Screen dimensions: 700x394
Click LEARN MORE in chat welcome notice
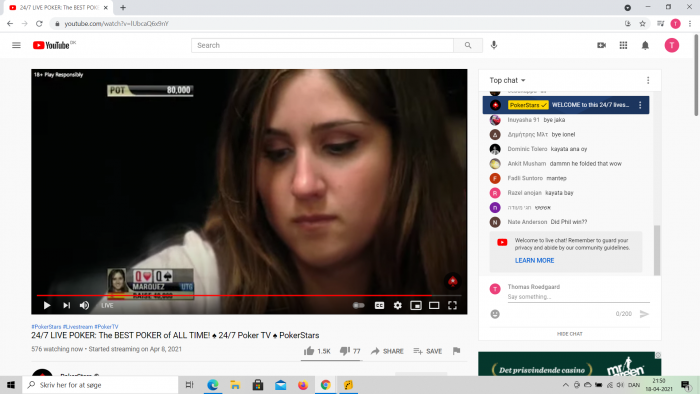tap(534, 260)
